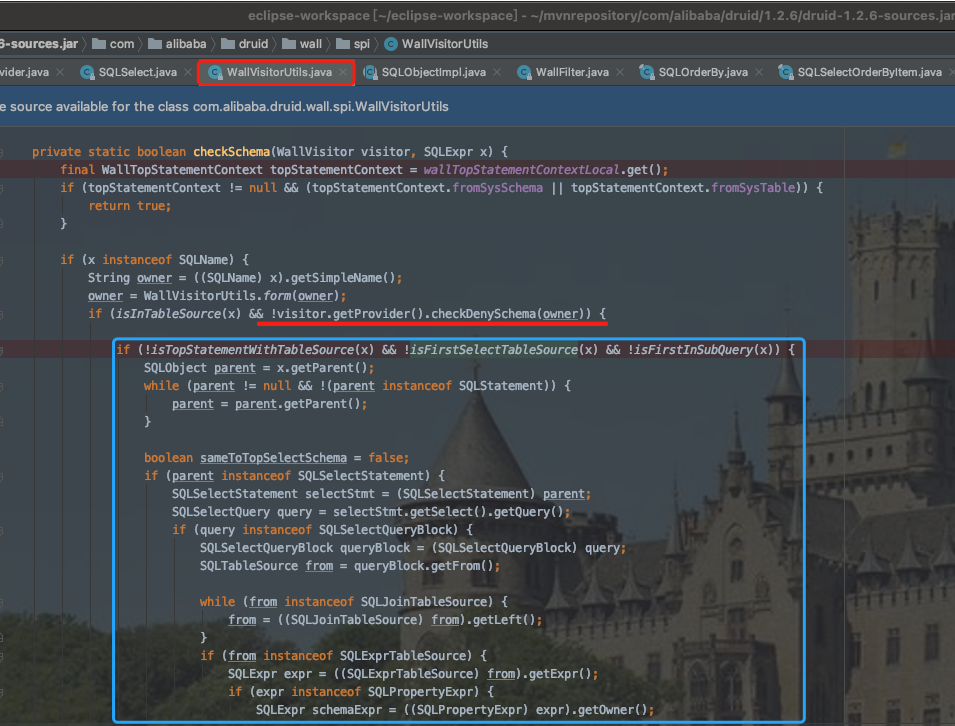Close the SQLObjectImpl.java tab
Screen dimensions: 955x726
(x=497, y=72)
